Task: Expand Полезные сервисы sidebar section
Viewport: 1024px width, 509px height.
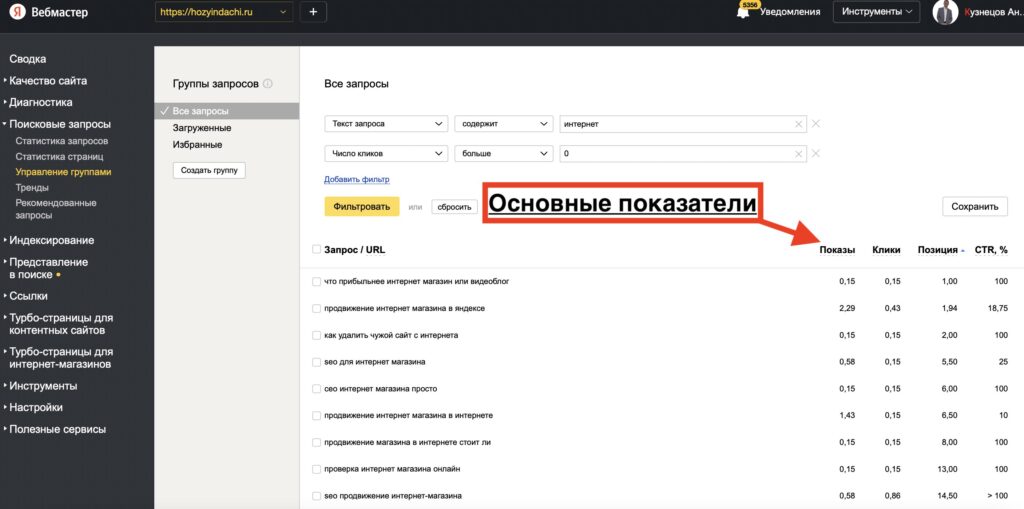Action: [x=57, y=430]
